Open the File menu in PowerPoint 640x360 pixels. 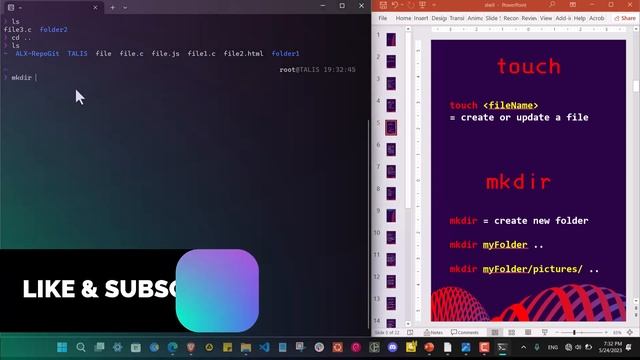pyautogui.click(x=382, y=18)
